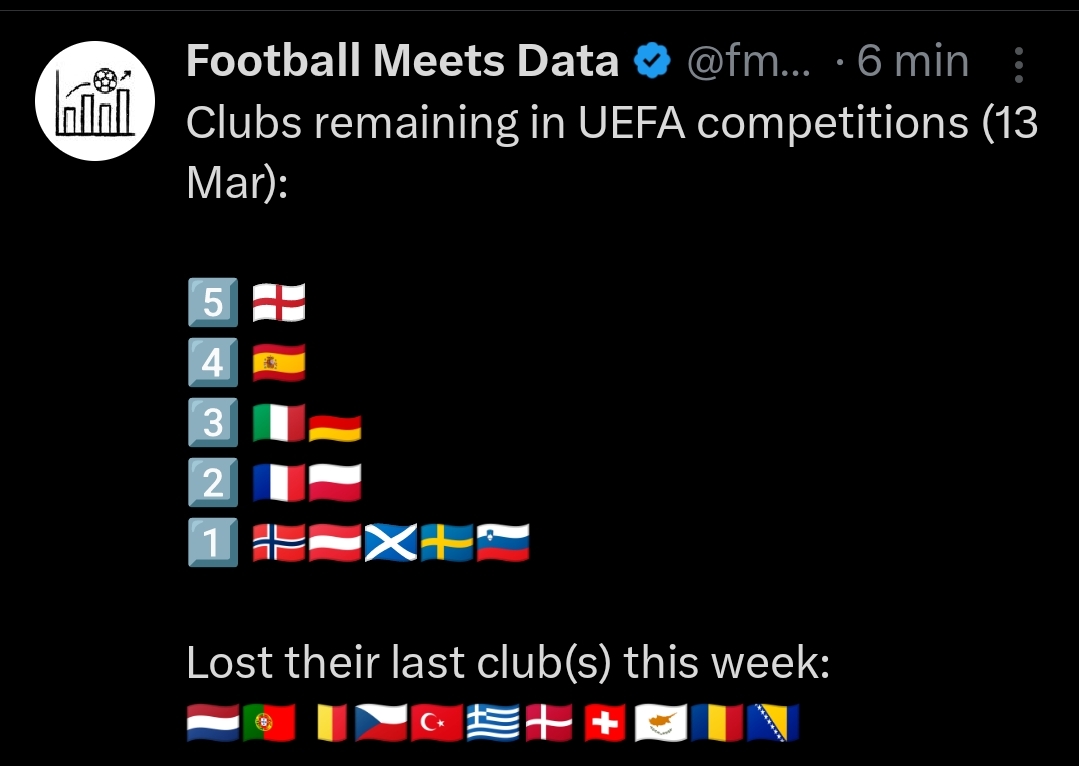1079x766 pixels.
Task: Click the Scotland flag emoji
Action: (x=390, y=544)
